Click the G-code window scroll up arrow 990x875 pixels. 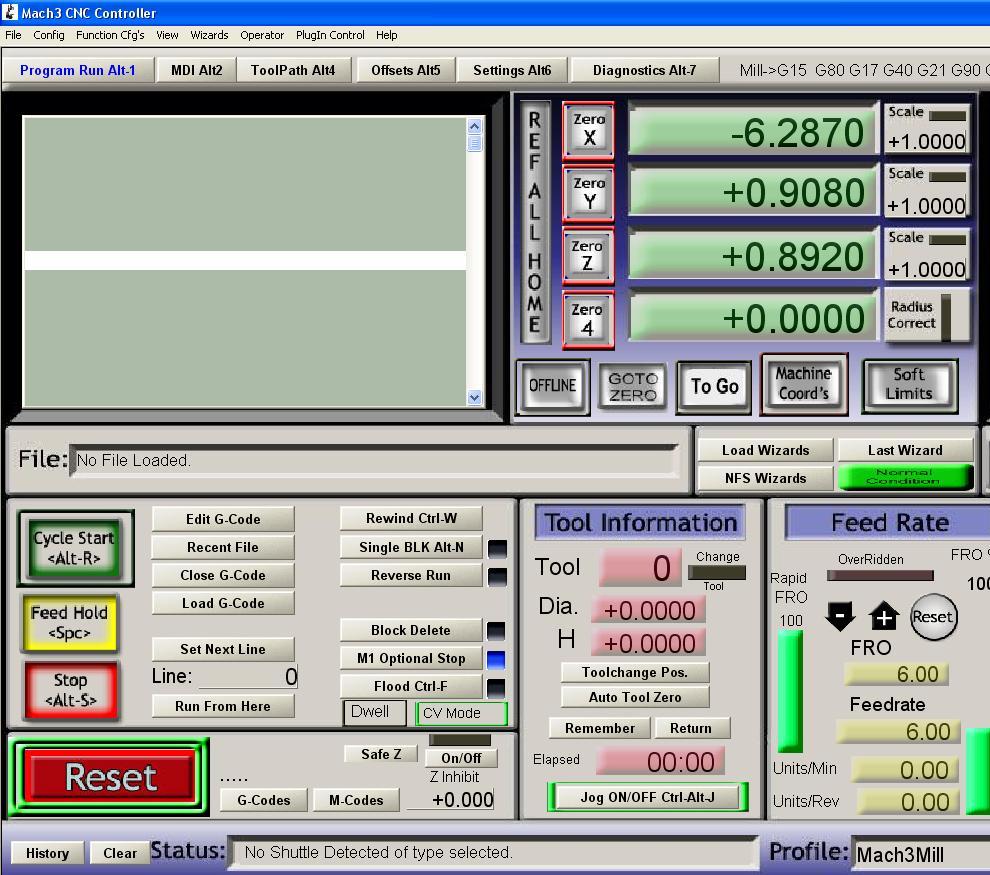[x=474, y=126]
